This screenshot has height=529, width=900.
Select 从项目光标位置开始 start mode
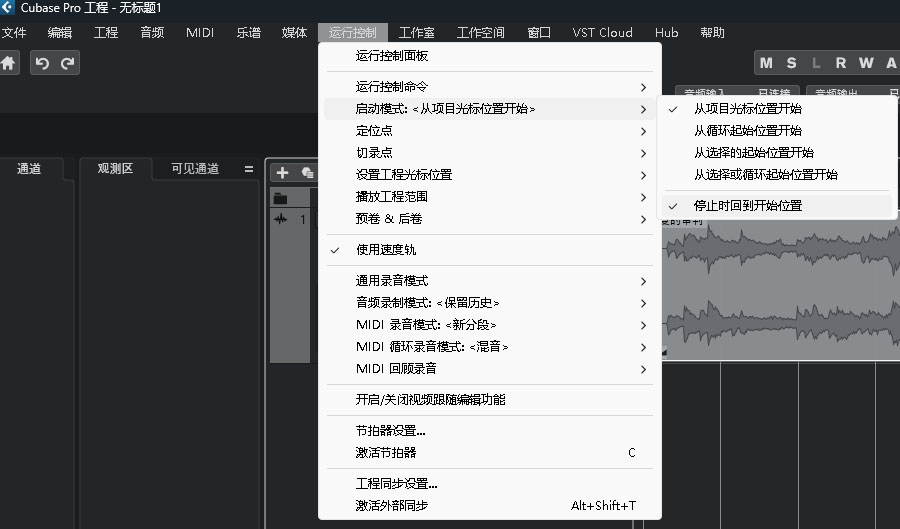(x=778, y=108)
